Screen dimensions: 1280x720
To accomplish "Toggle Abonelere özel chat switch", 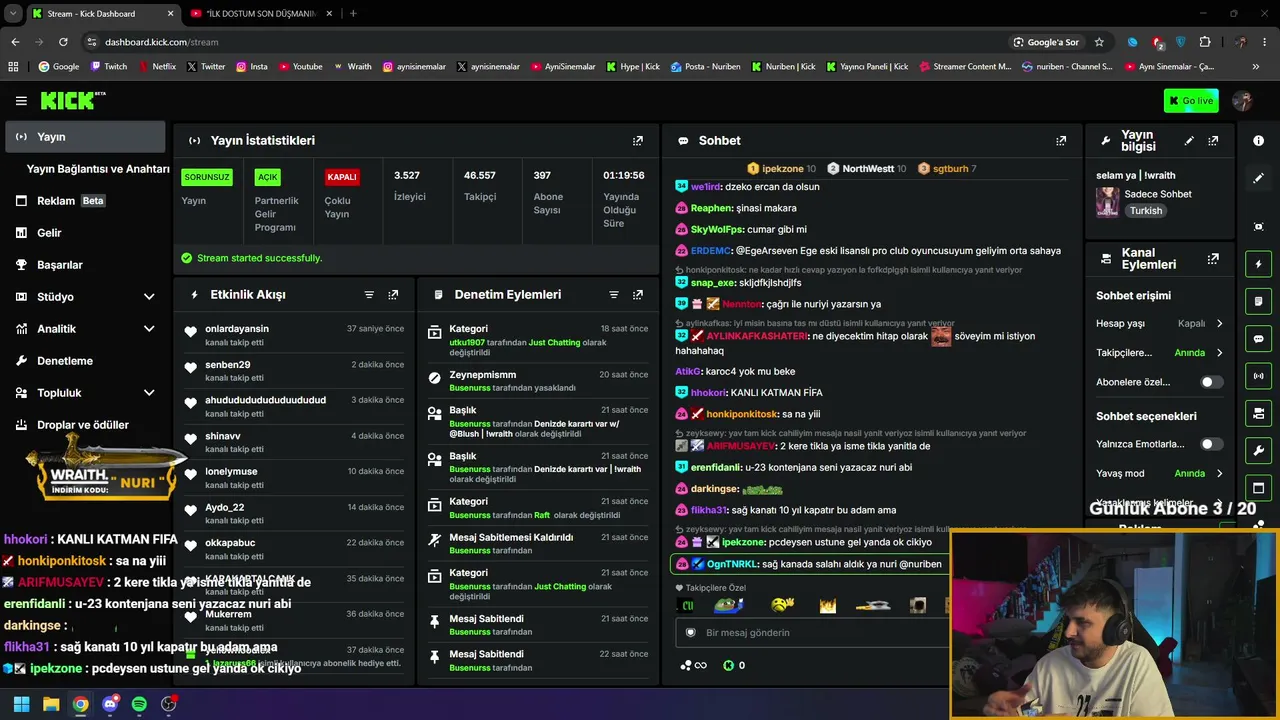I will tap(1210, 382).
